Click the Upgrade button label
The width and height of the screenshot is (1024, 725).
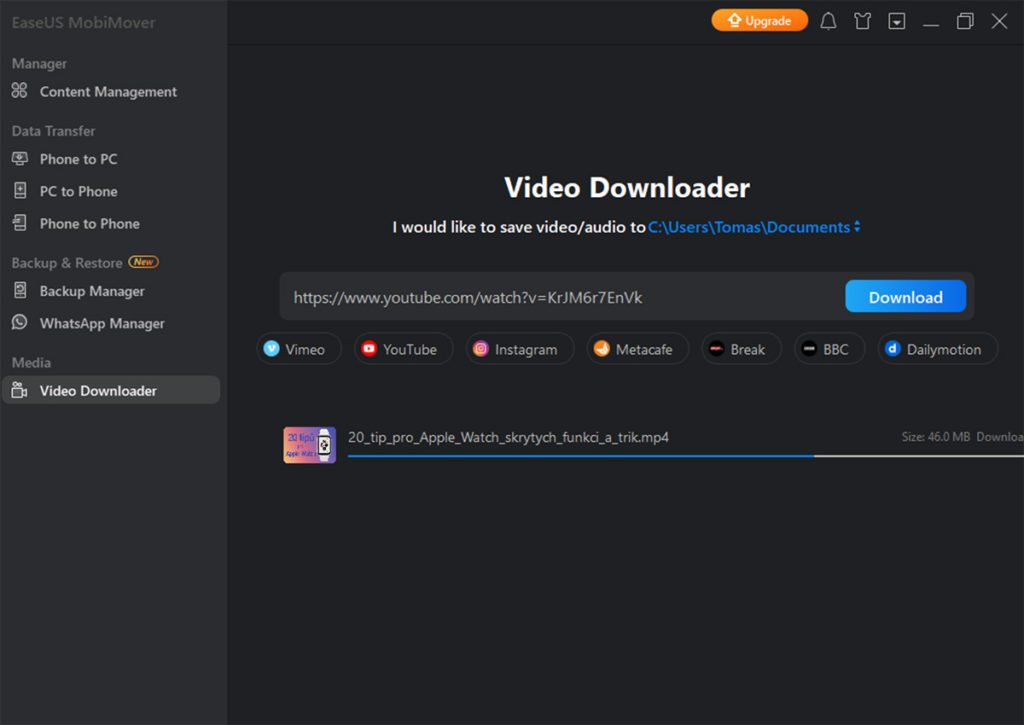768,21
